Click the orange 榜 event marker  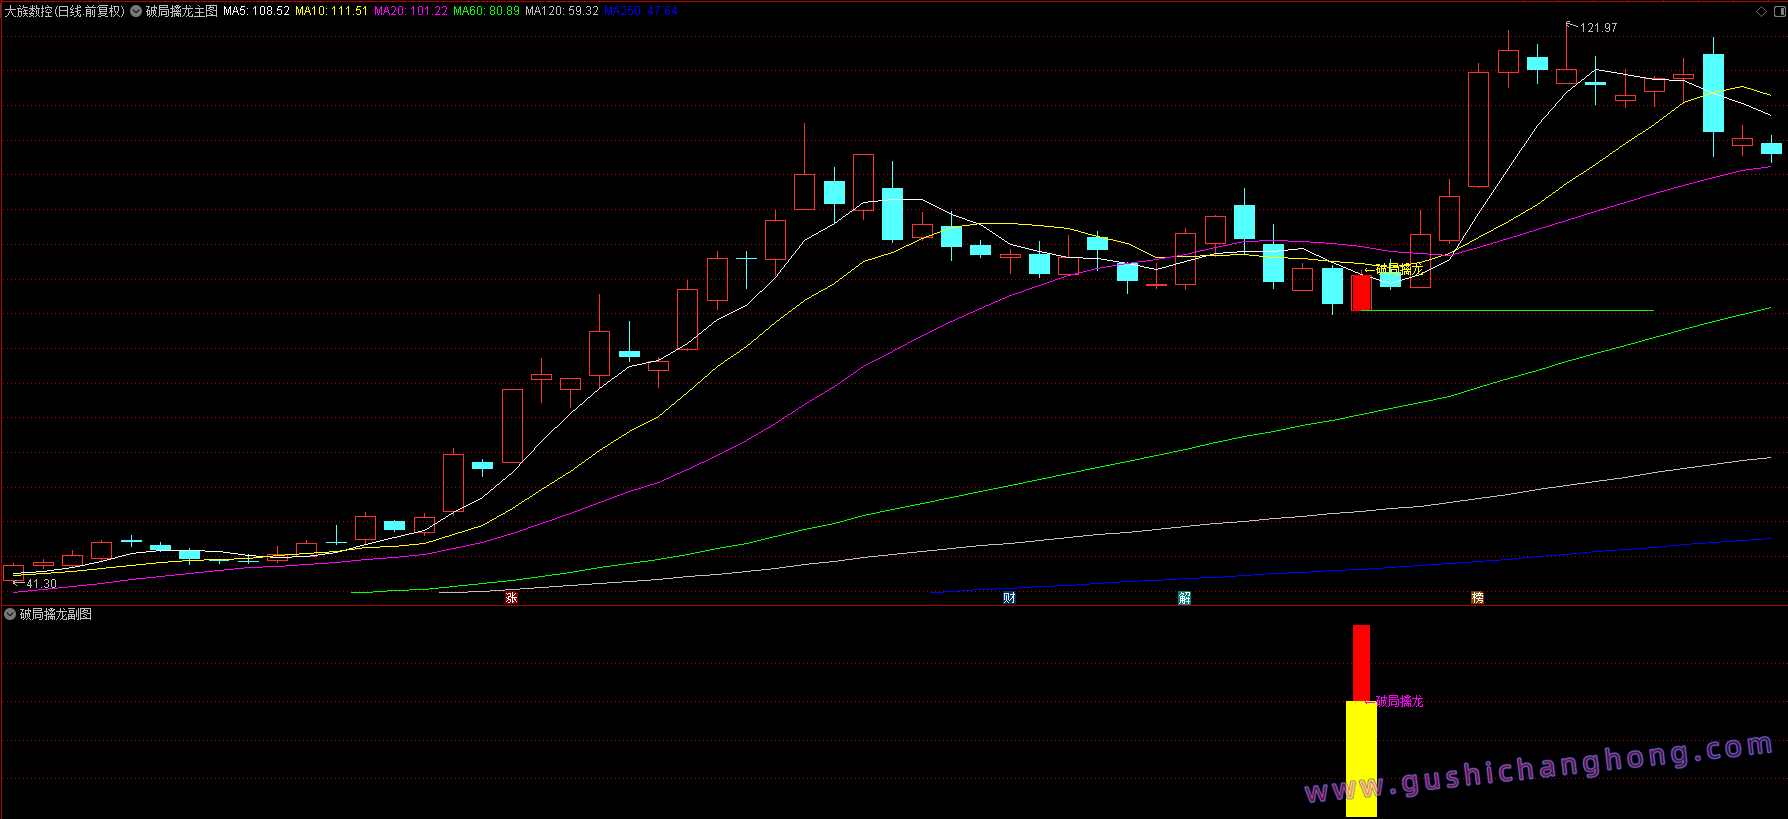1477,598
